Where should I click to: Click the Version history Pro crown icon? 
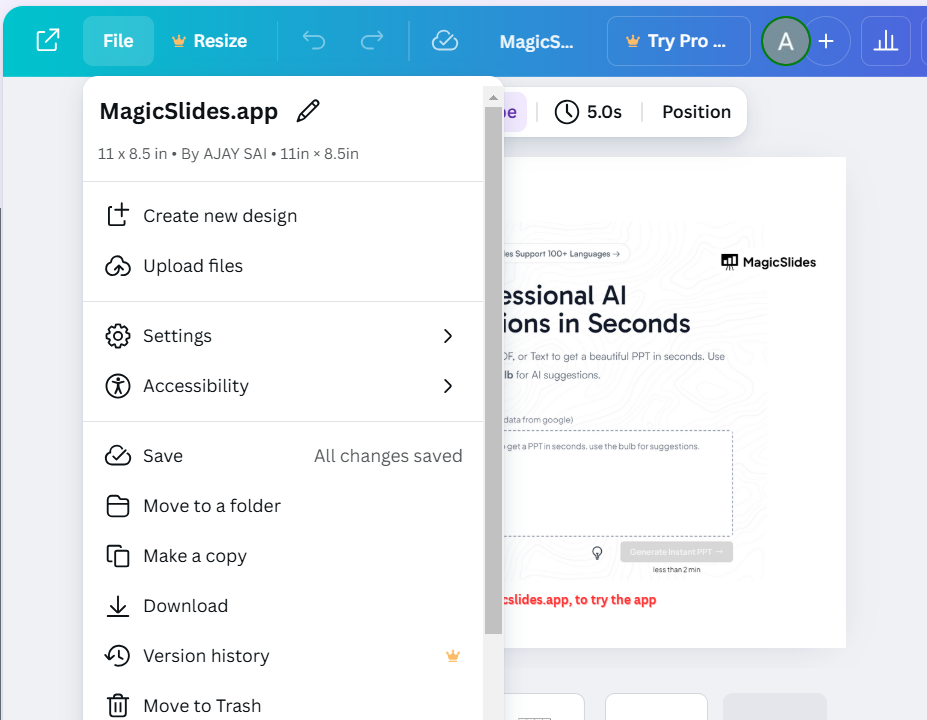453,656
